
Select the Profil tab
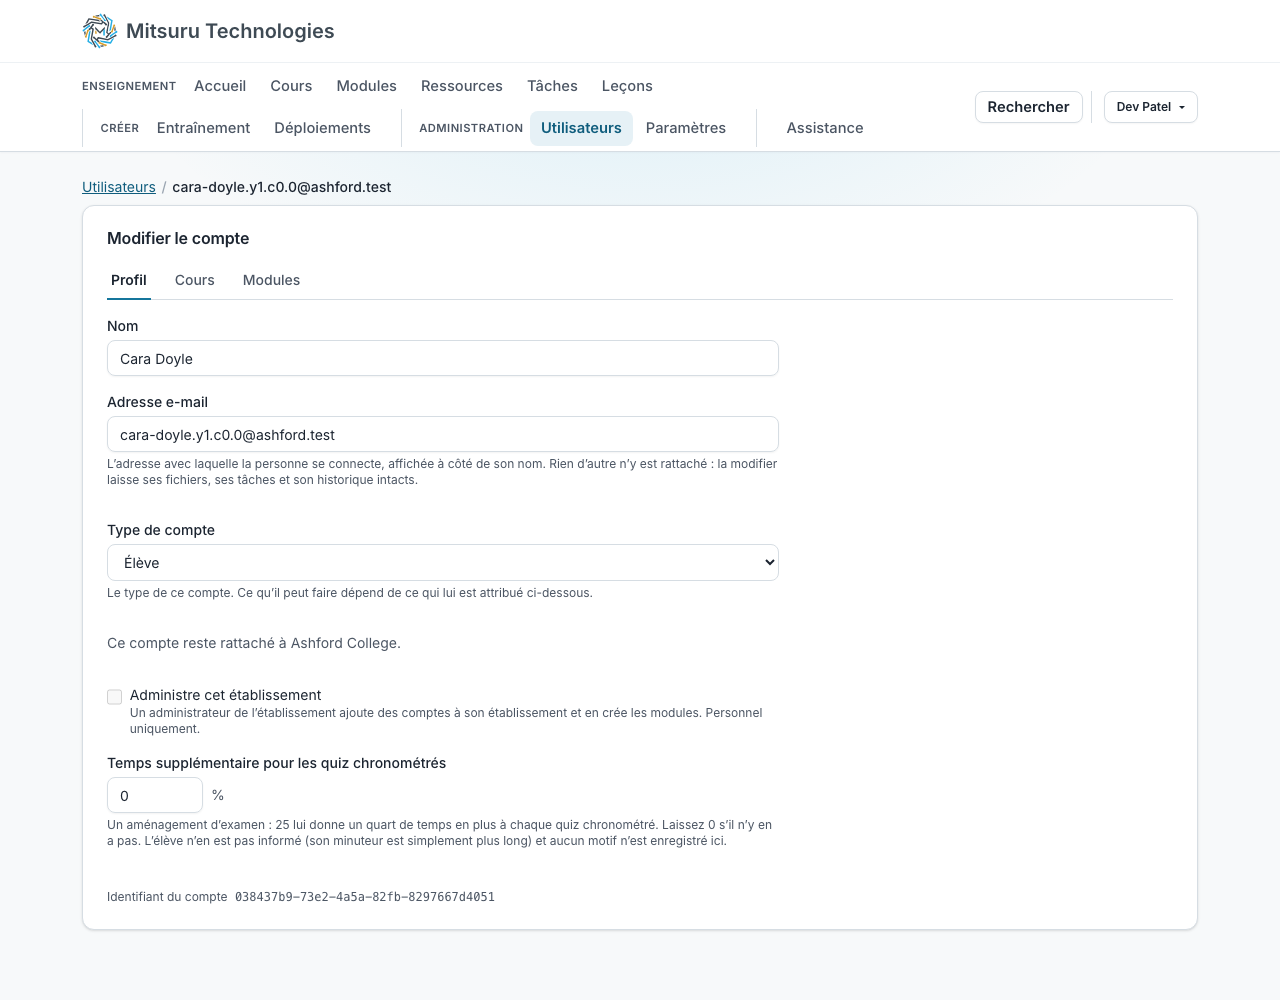point(129,280)
